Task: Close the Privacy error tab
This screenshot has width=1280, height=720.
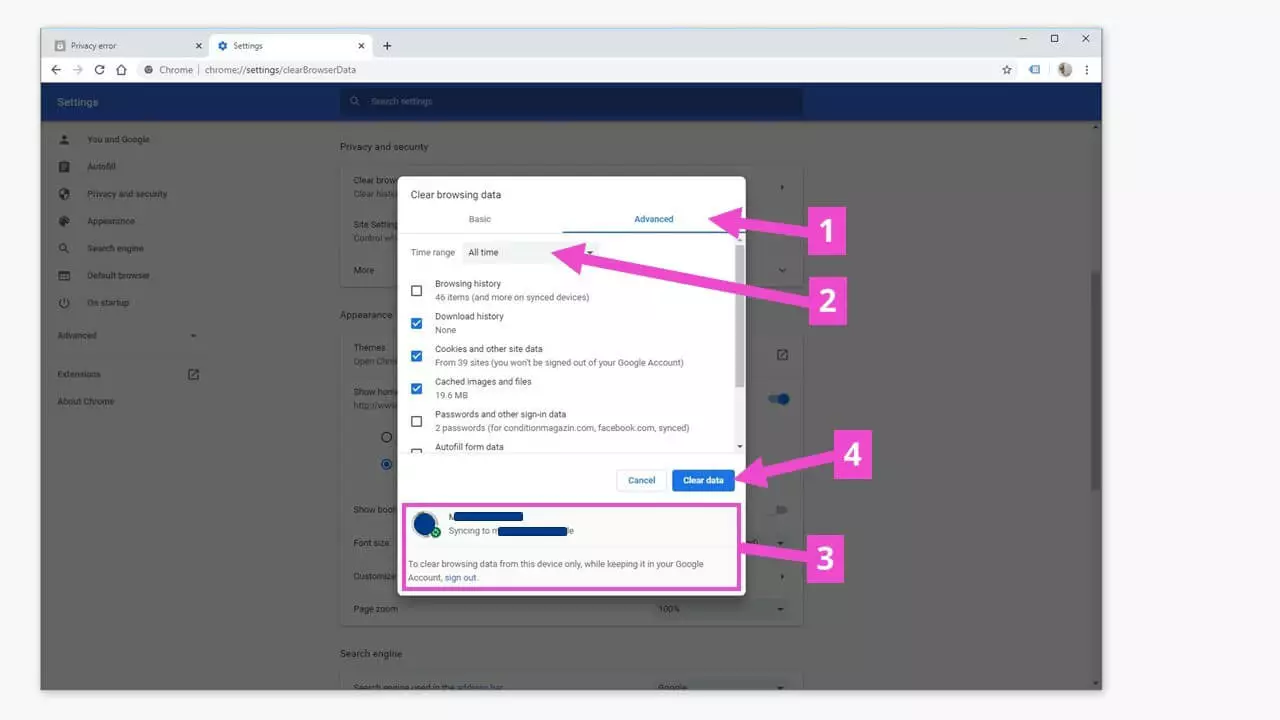Action: [198, 46]
